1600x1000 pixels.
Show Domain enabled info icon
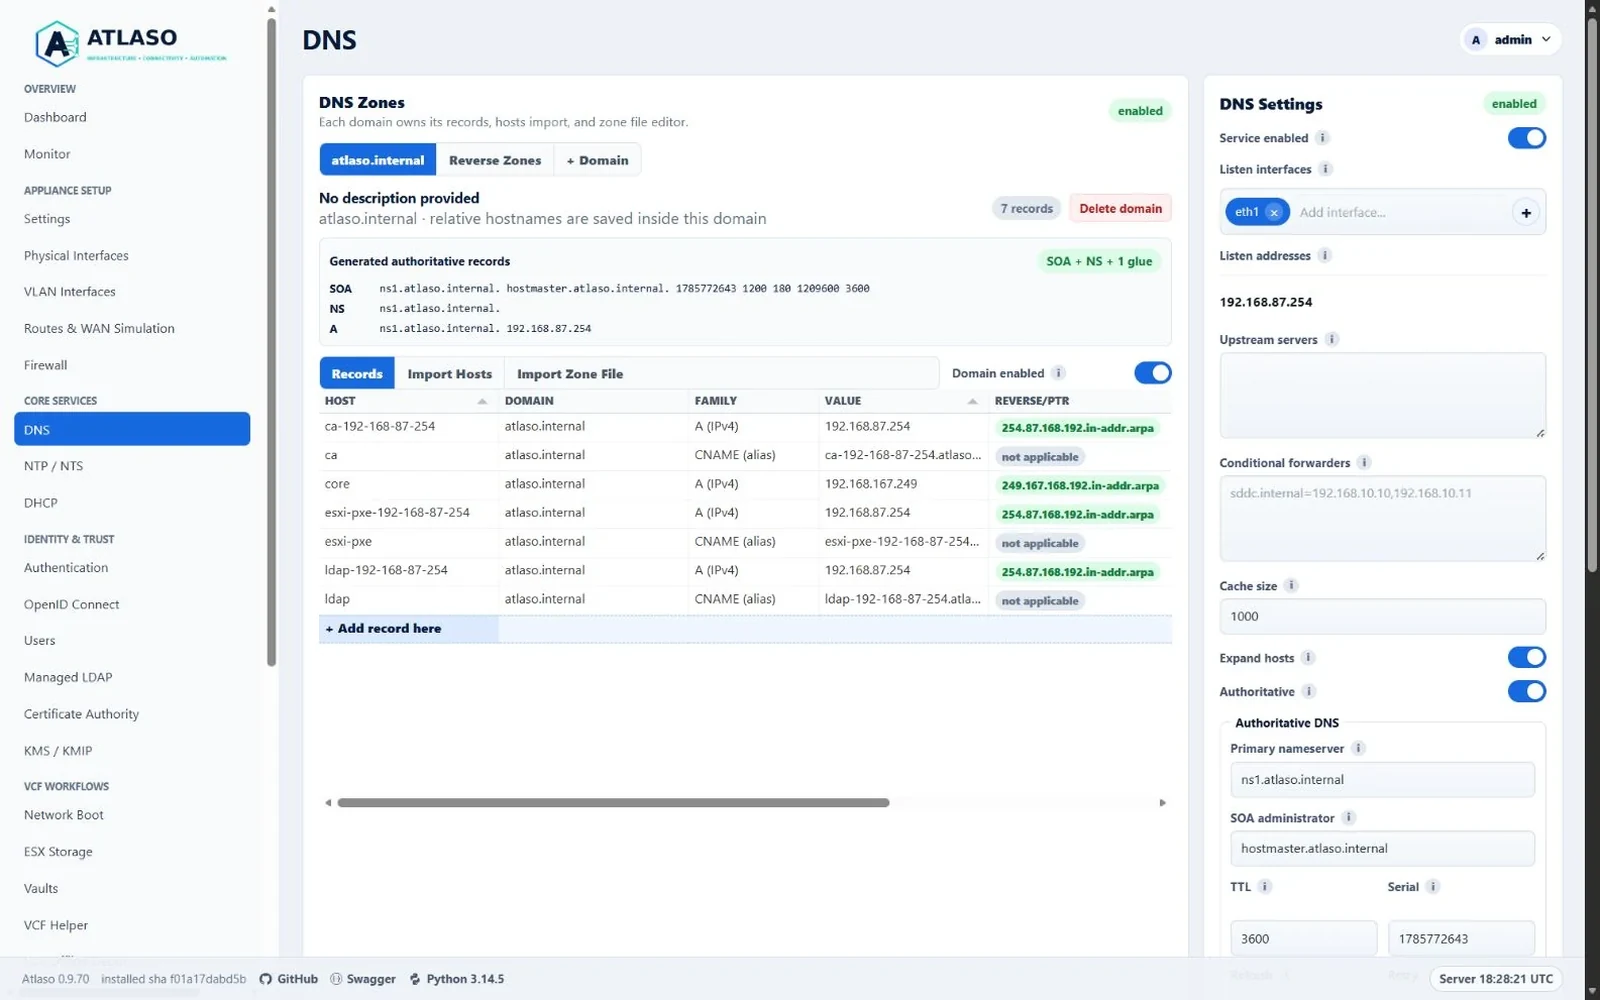(1058, 373)
